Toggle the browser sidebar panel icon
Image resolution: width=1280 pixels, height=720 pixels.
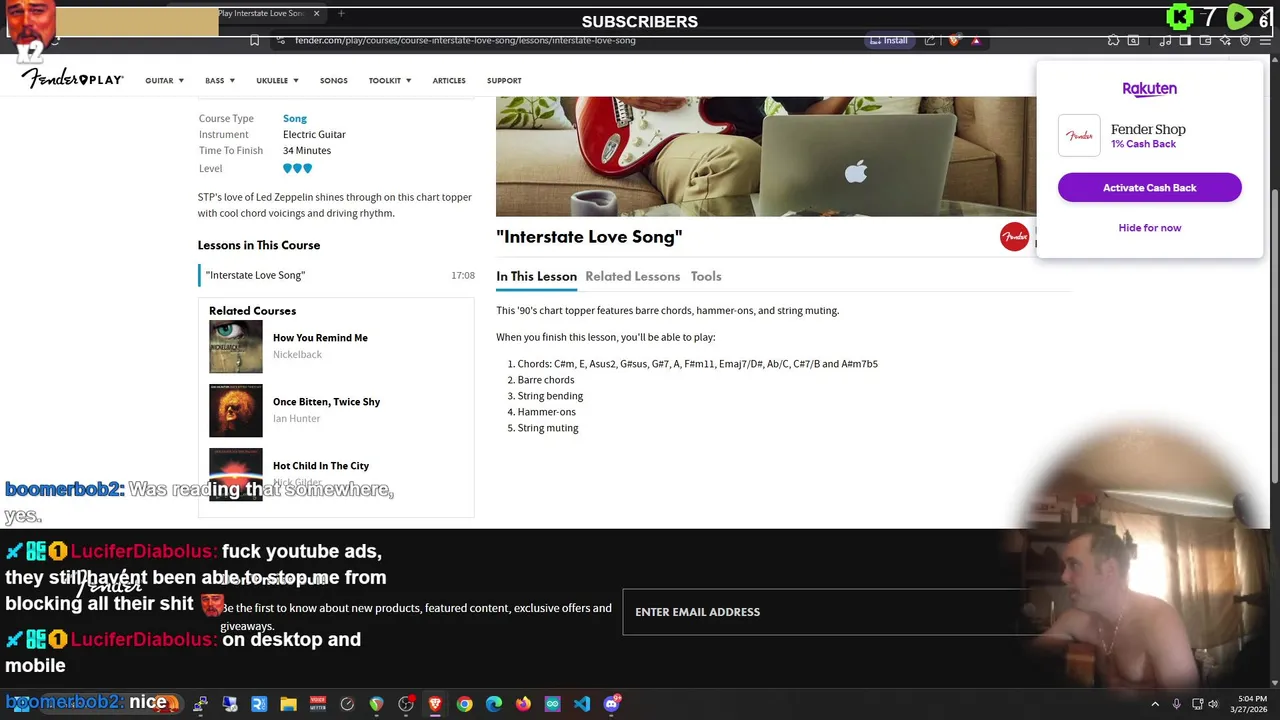click(x=1185, y=41)
